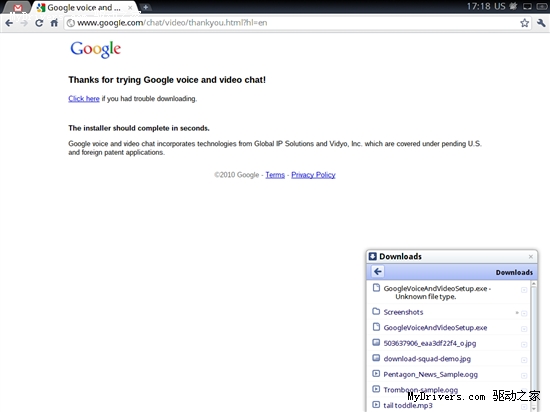Click the site info icon in address bar
The image size is (550, 412).
coord(71,23)
